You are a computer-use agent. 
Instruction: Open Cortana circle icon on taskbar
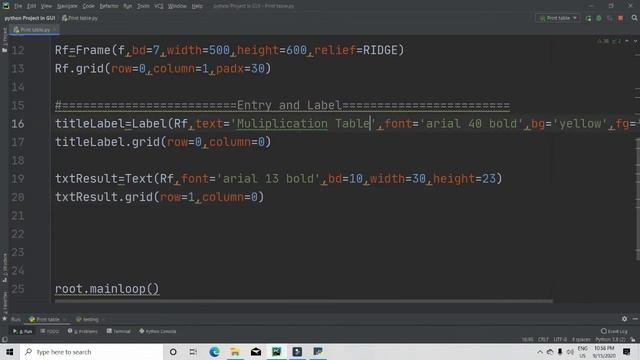point(173,352)
